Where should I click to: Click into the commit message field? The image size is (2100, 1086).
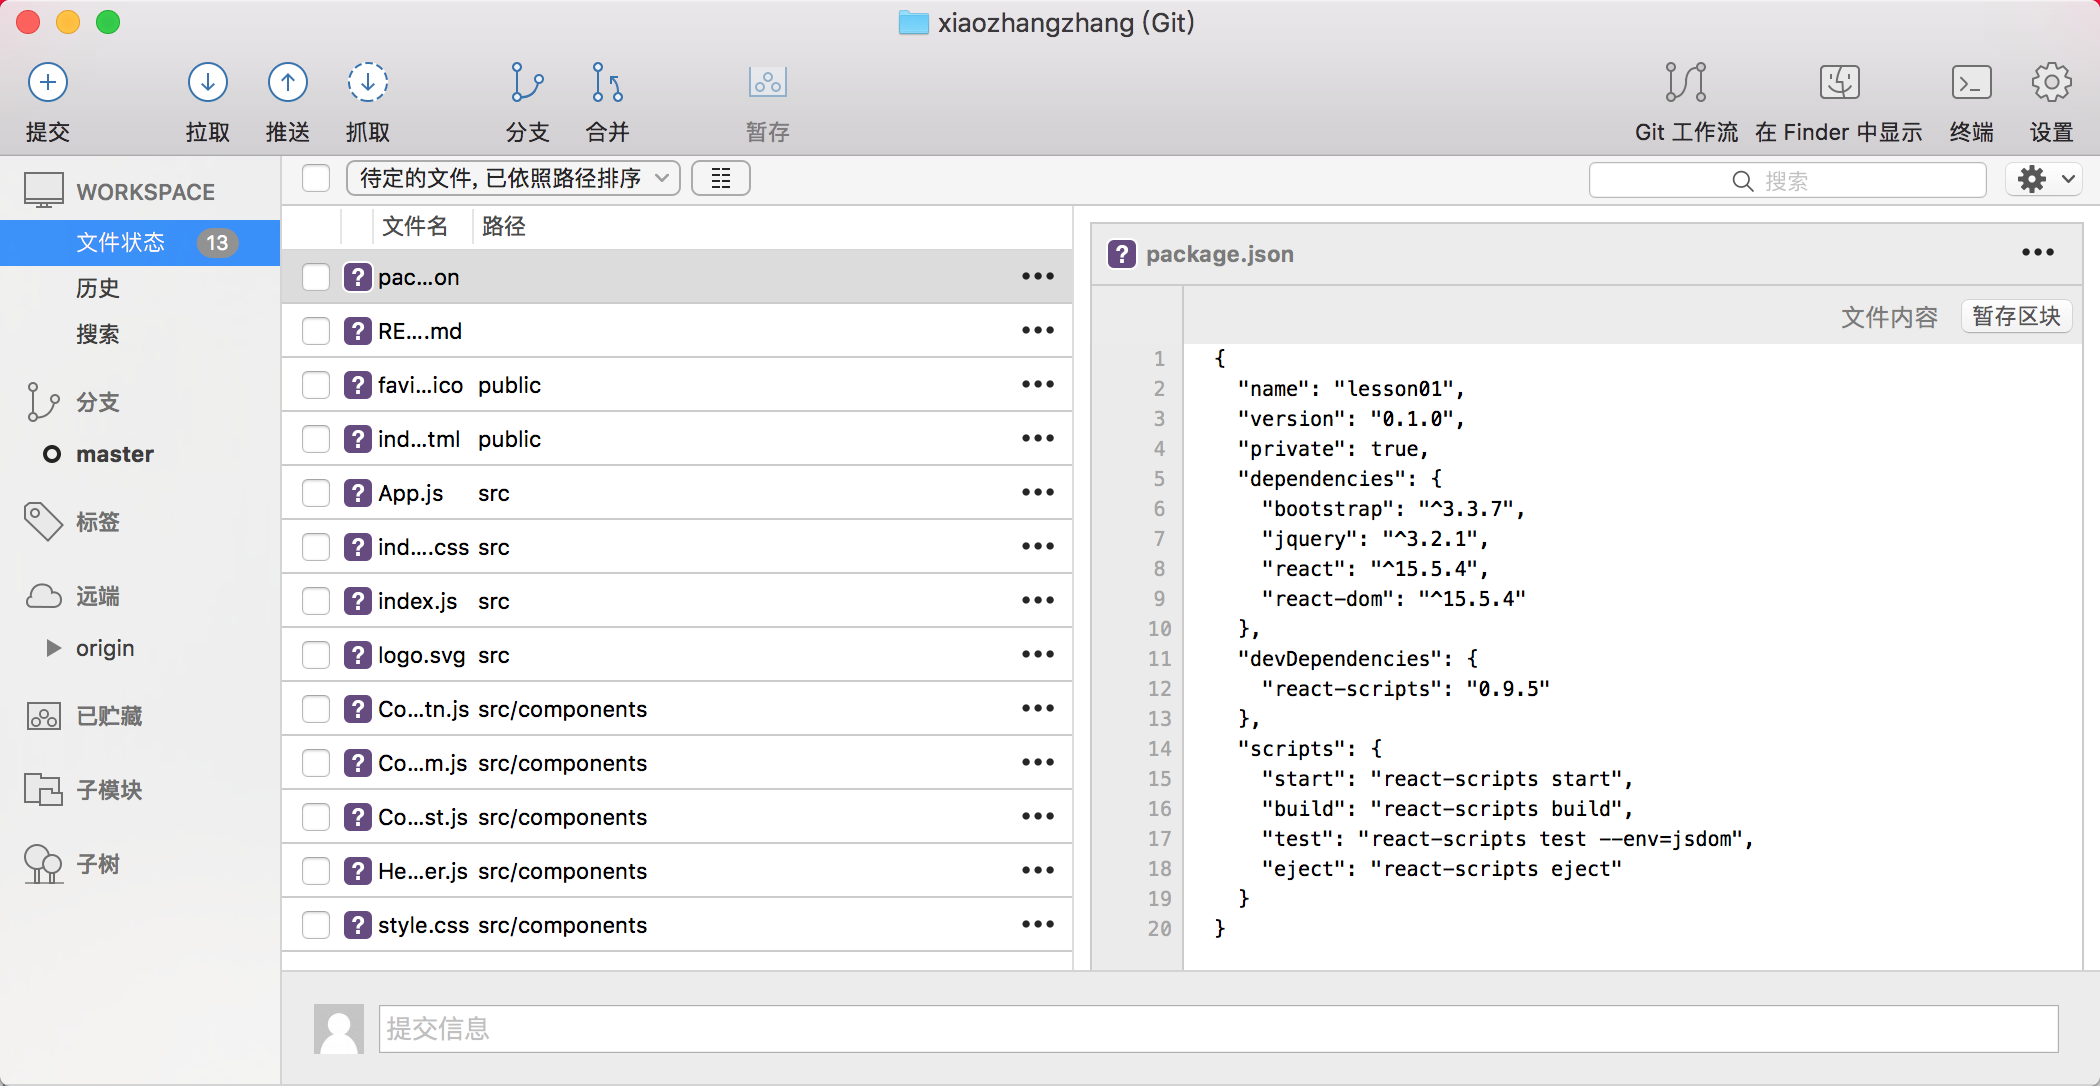[x=1216, y=1028]
